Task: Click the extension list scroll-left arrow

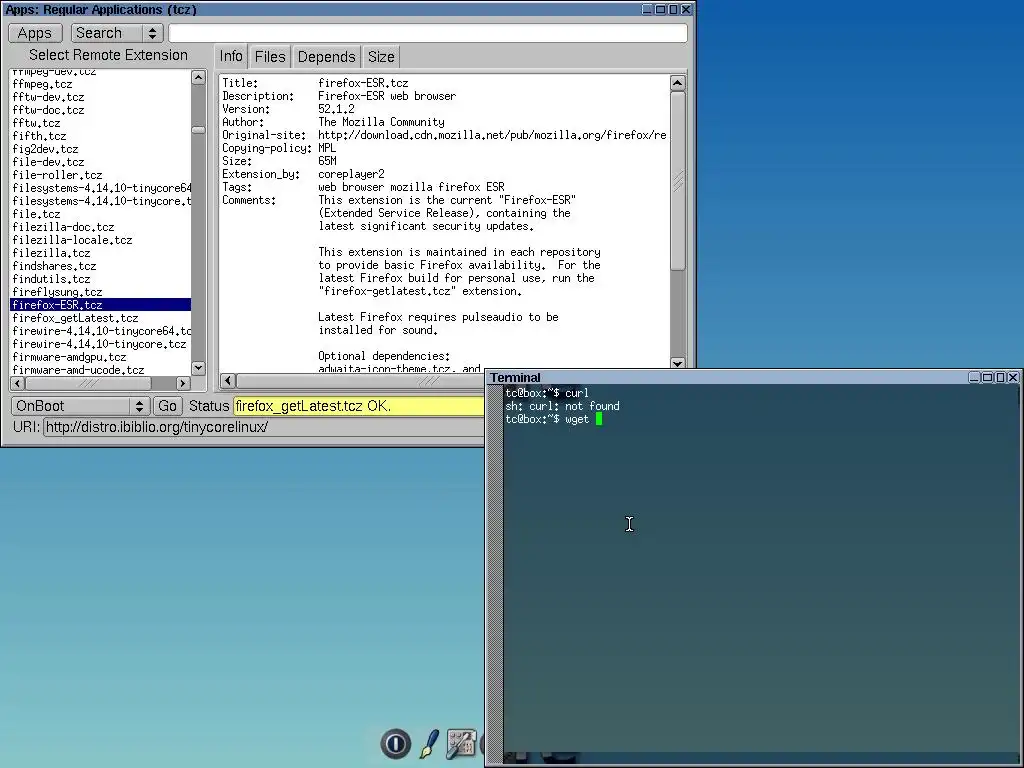Action: pyautogui.click(x=18, y=383)
